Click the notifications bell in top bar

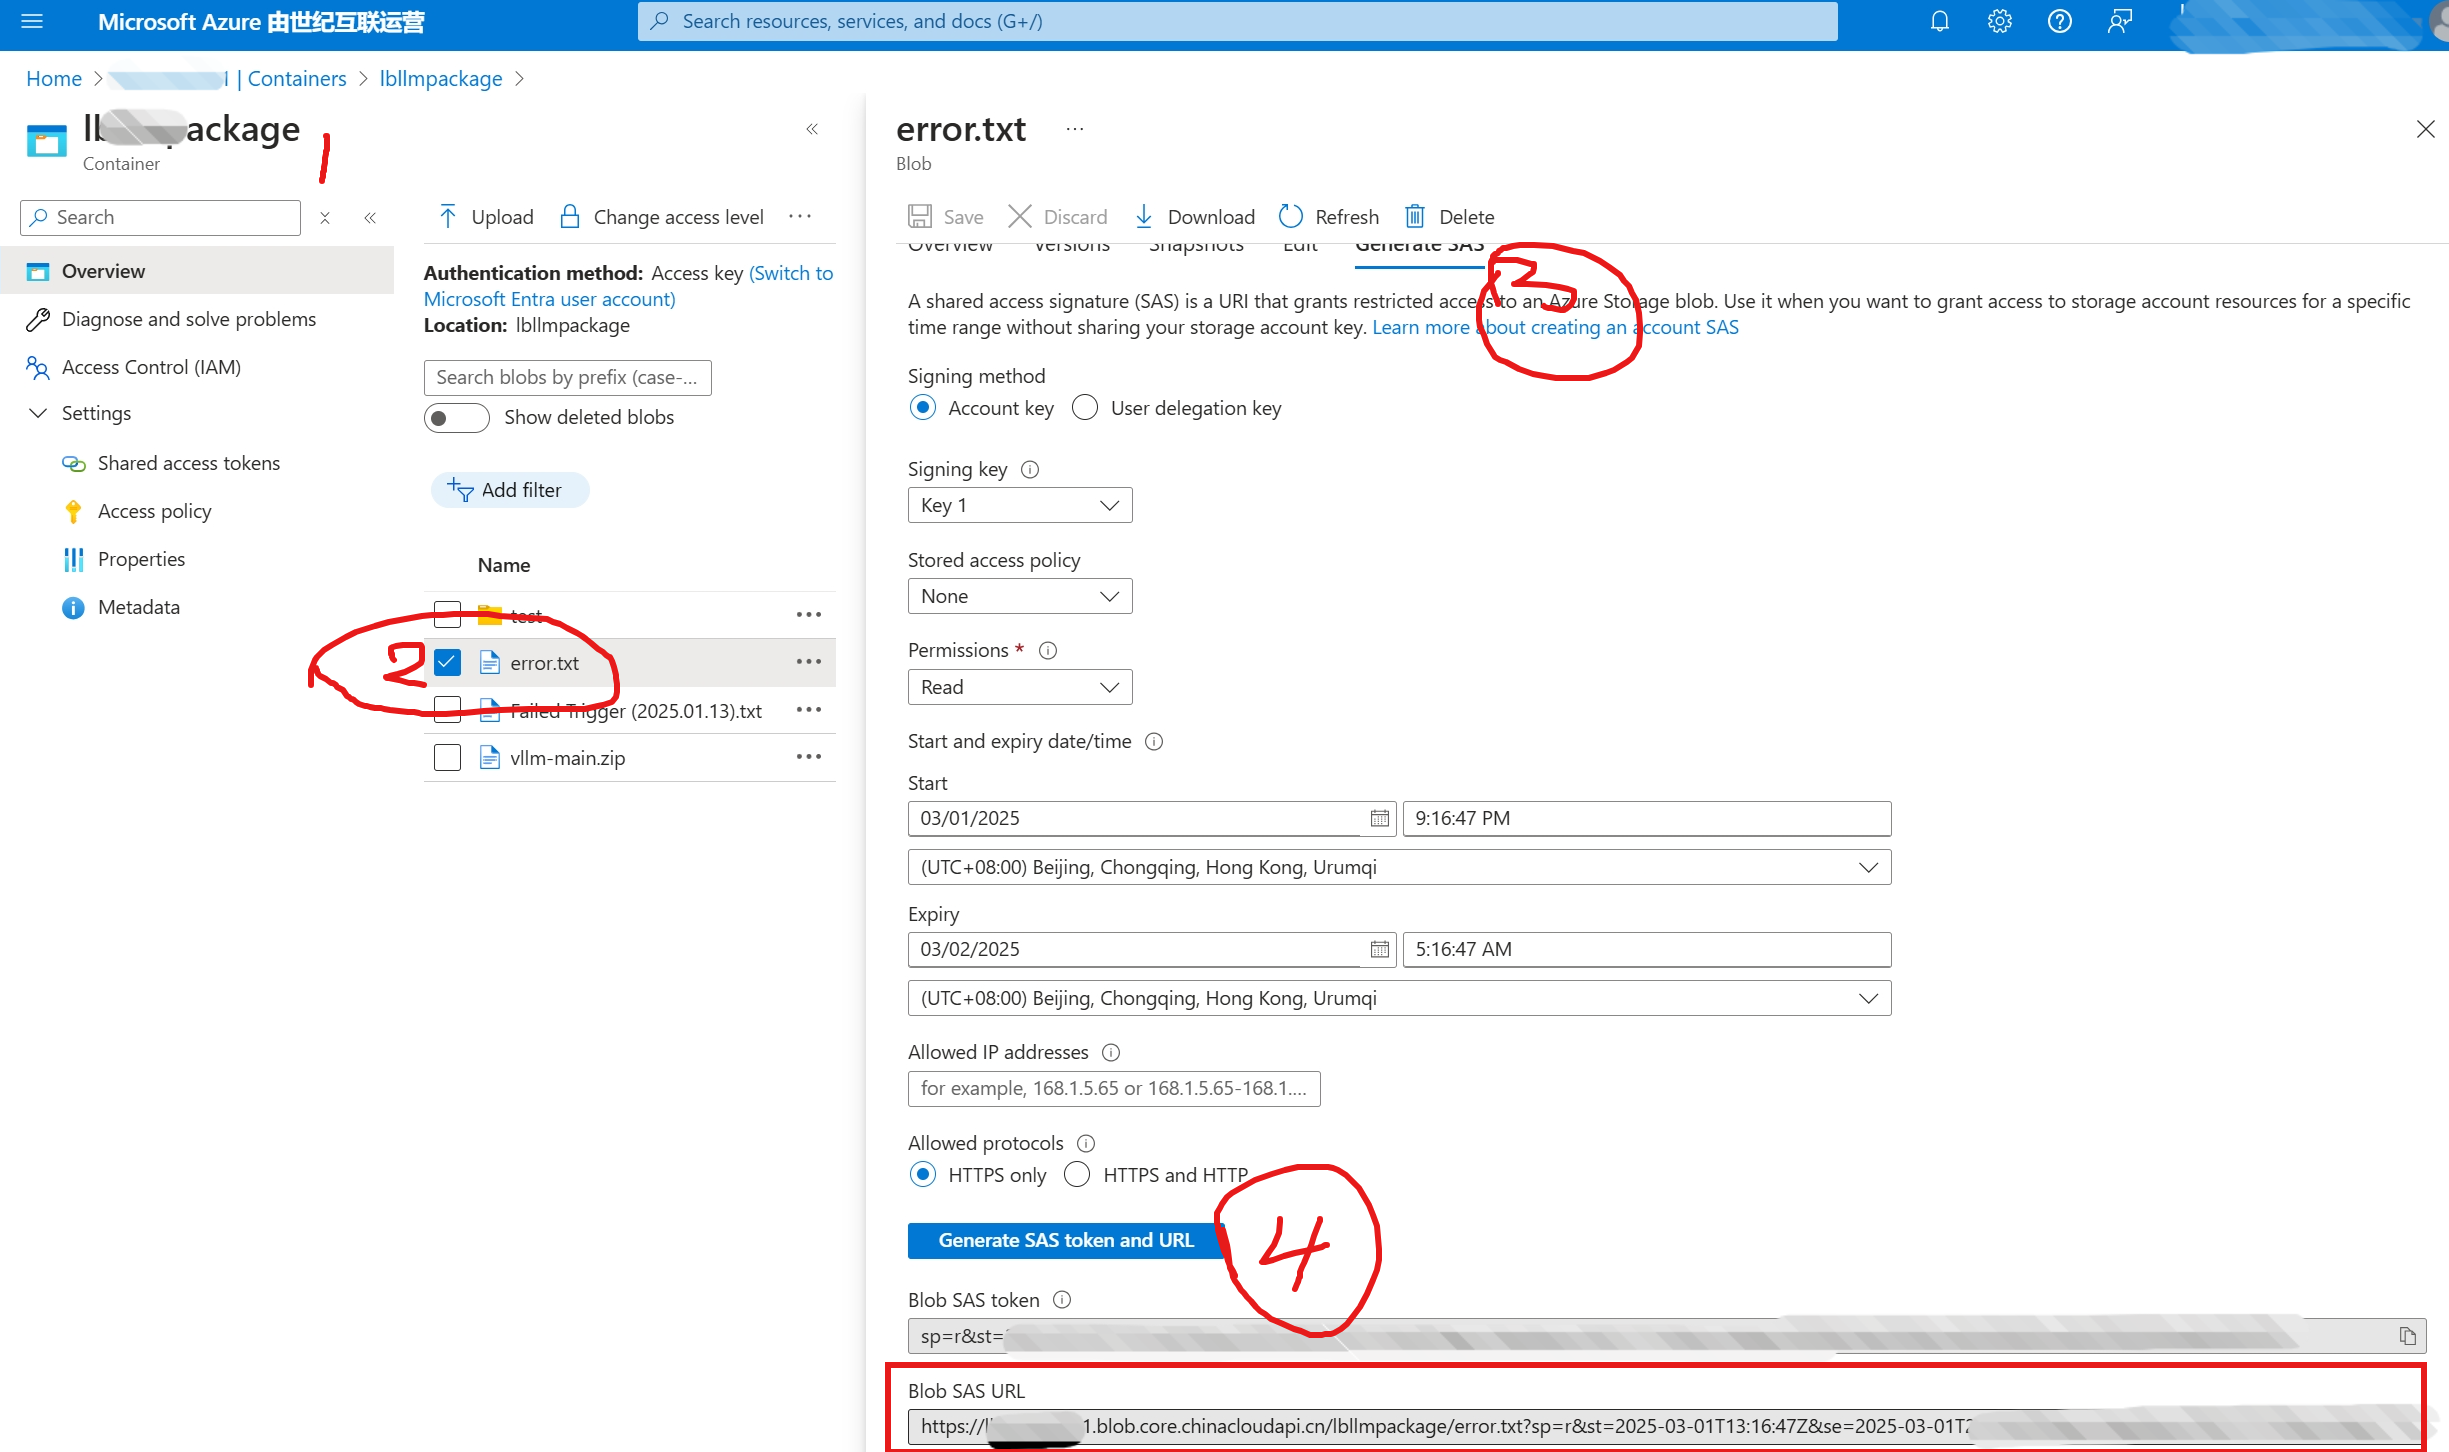[x=1940, y=21]
